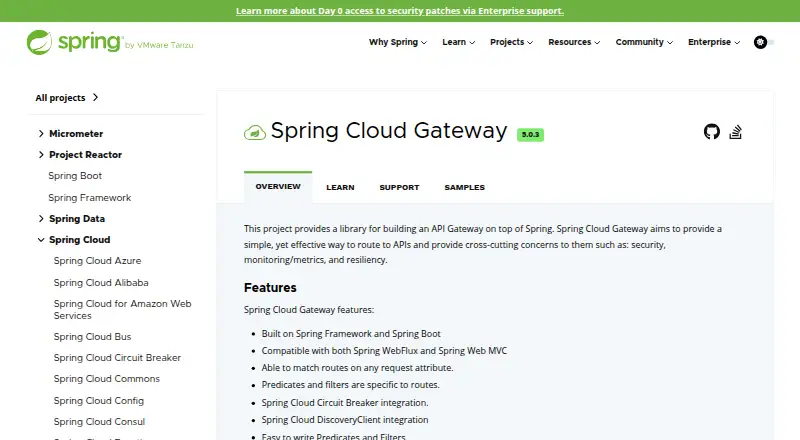Switch to the SUPPORT tab
The height and width of the screenshot is (440, 800).
[x=399, y=187]
